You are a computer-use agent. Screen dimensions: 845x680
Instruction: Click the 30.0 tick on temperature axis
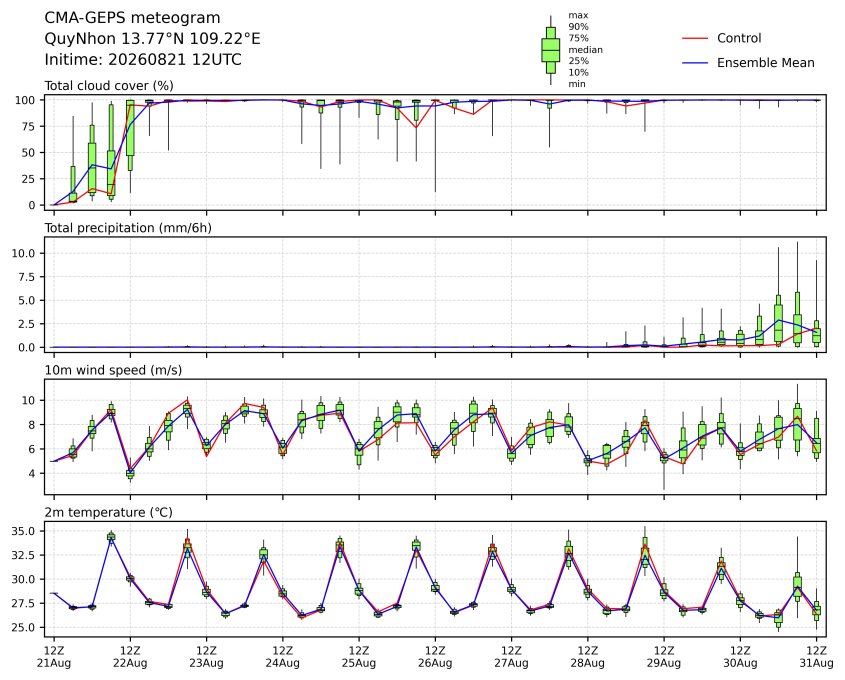tap(24, 579)
